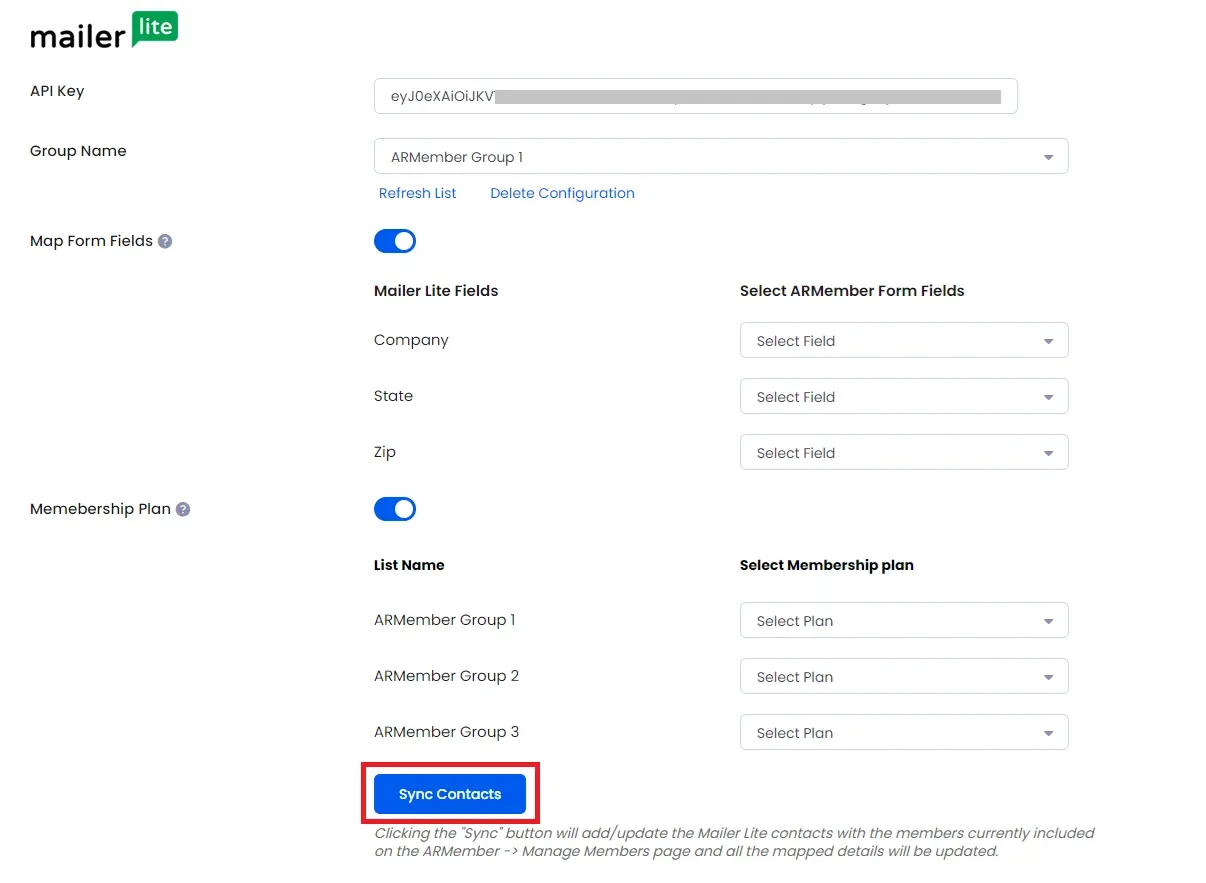Screen dimensions: 1206x883
Task: Click the Memebership Plan label text
Action: (x=100, y=509)
